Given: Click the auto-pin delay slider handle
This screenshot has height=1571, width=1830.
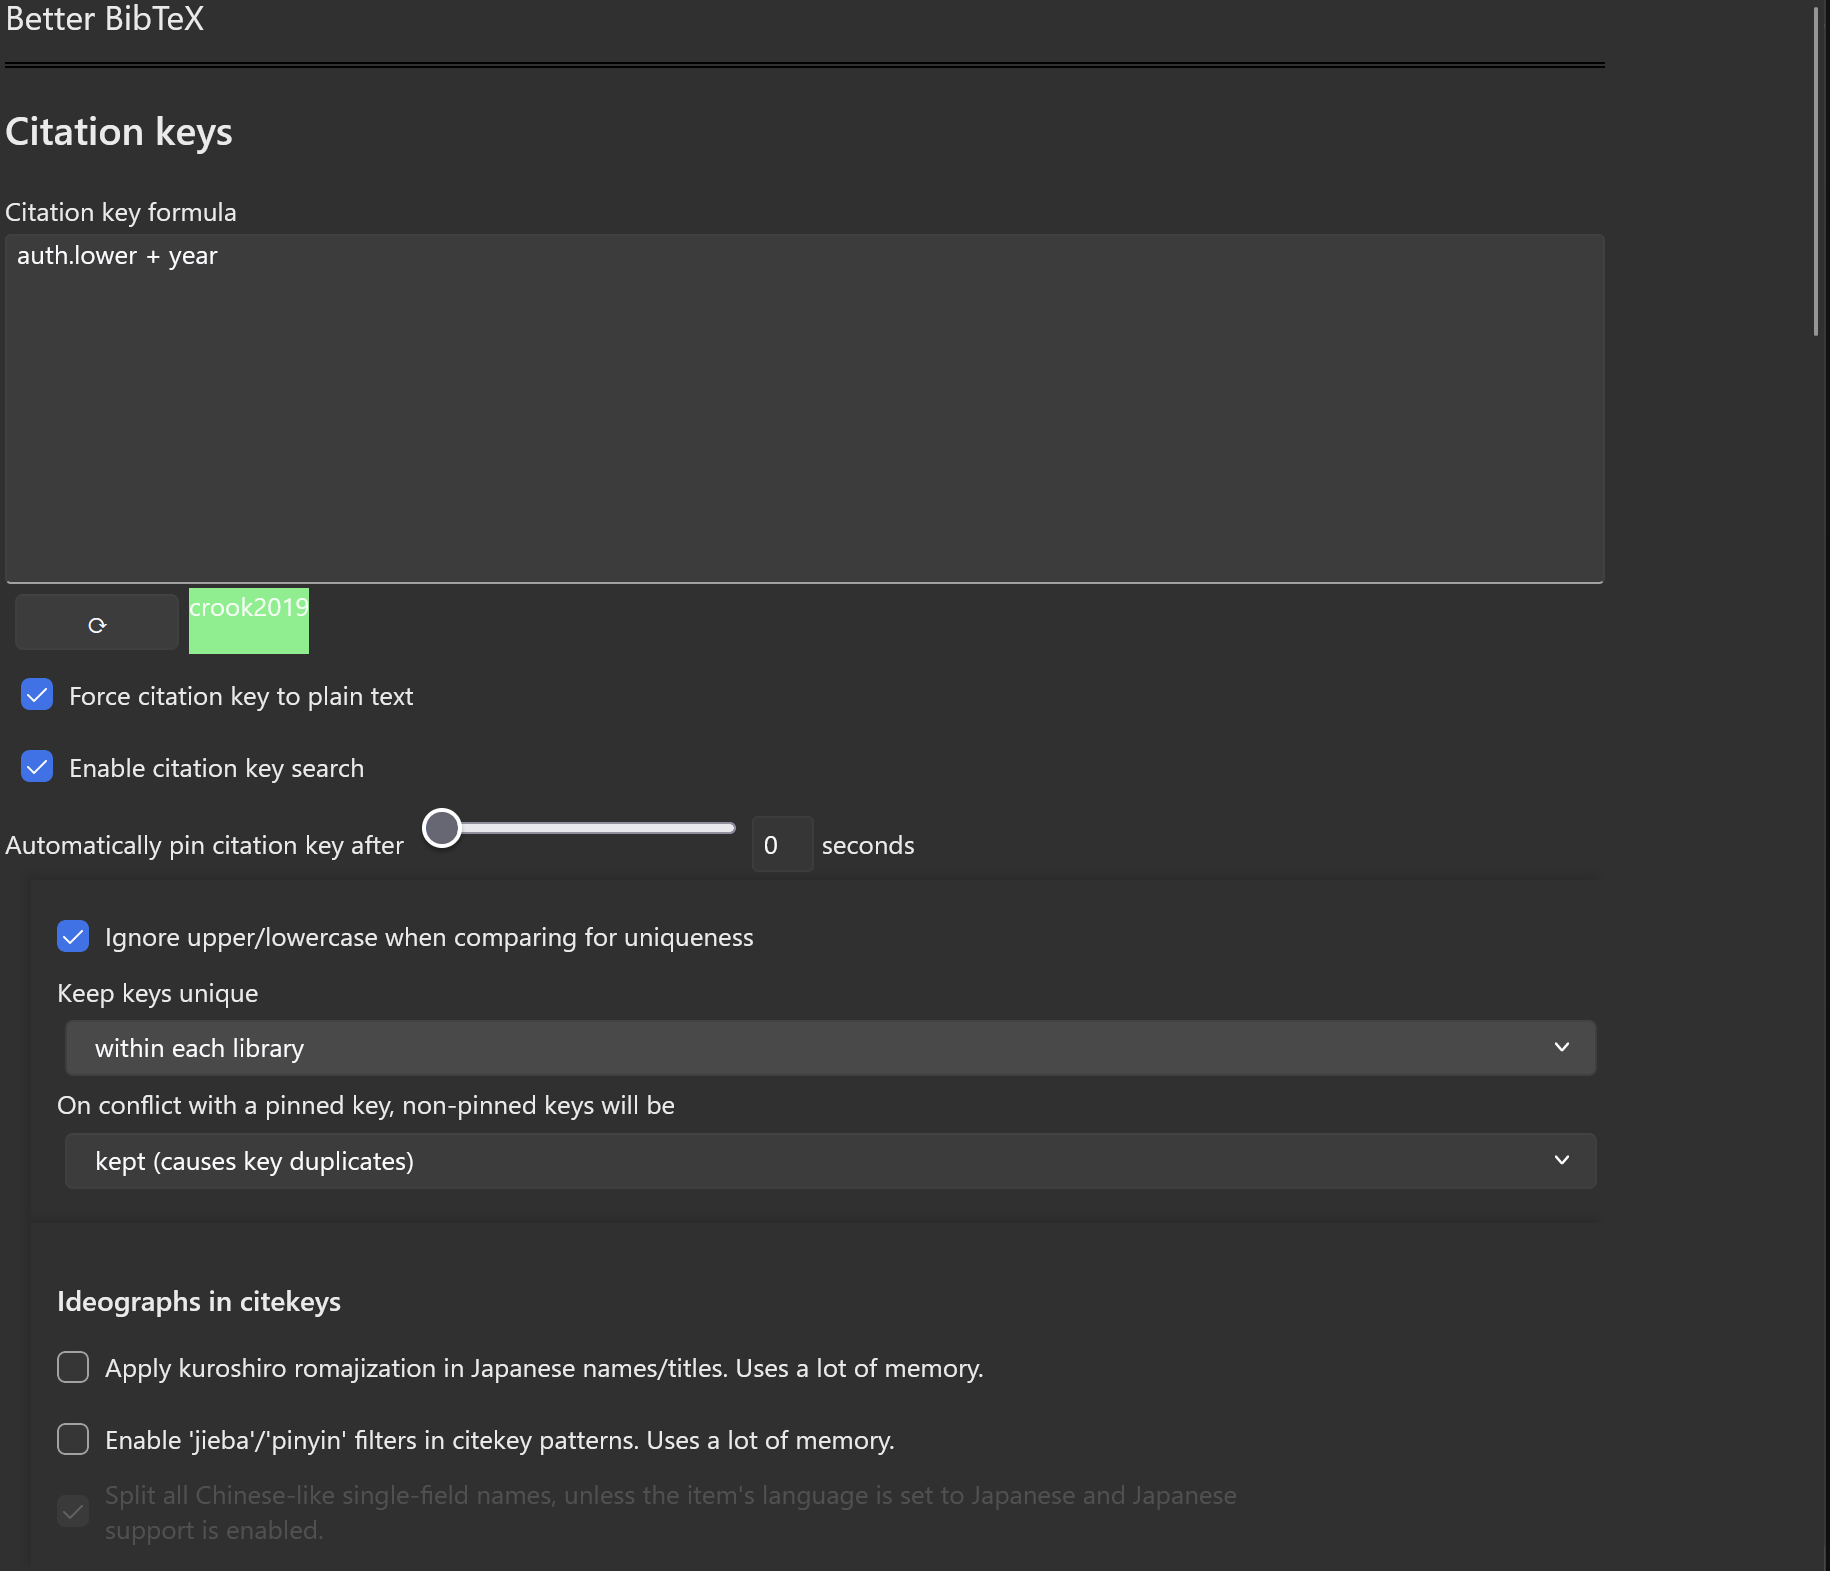Looking at the screenshot, I should 442,828.
